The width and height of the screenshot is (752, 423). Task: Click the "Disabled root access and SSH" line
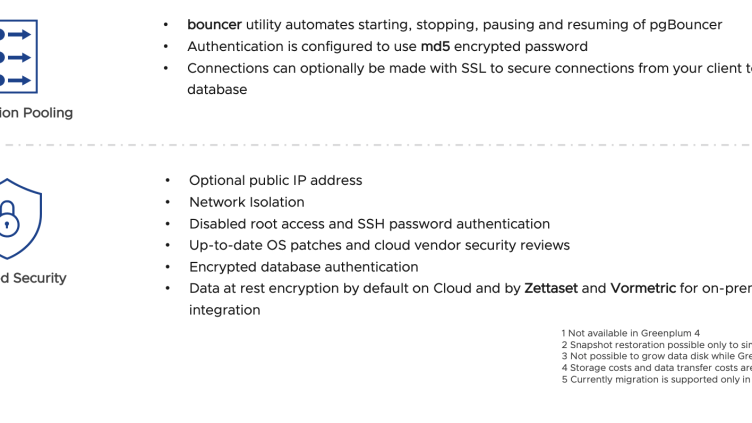point(369,224)
